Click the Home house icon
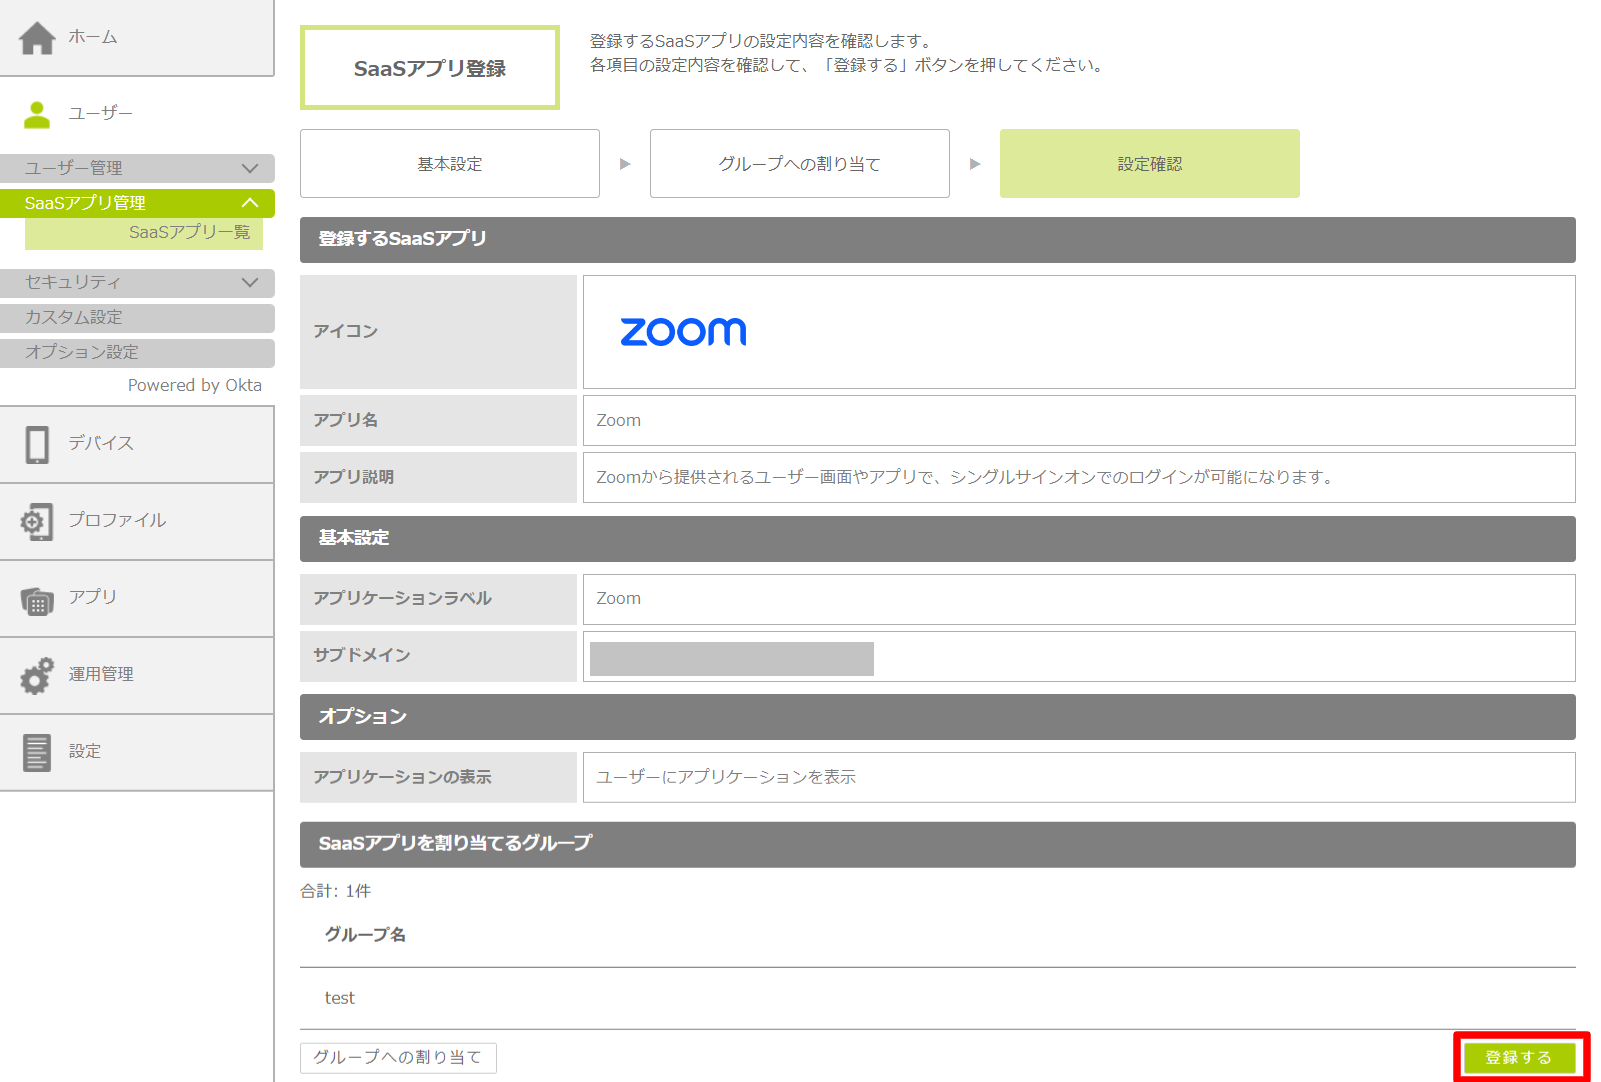The height and width of the screenshot is (1082, 1601). point(37,38)
